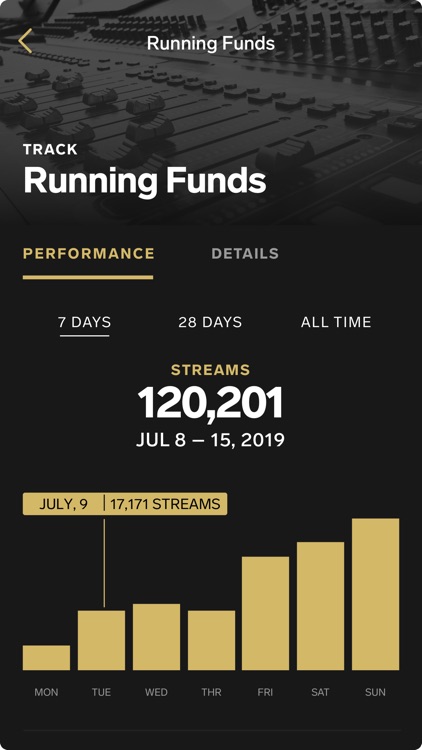Choose the 28 Days range

[210, 322]
